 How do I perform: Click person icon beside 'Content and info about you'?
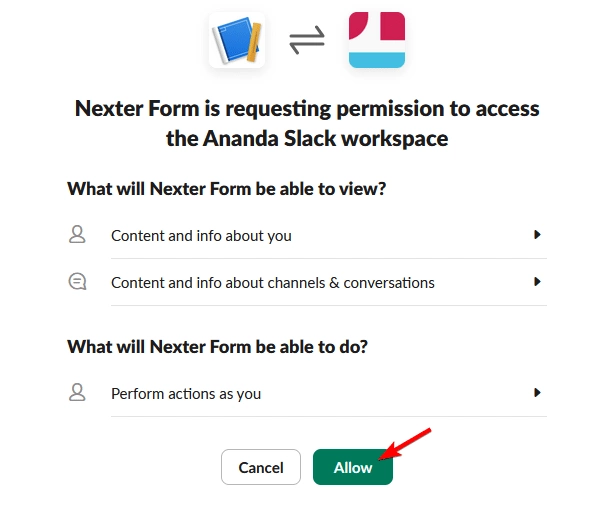click(77, 235)
